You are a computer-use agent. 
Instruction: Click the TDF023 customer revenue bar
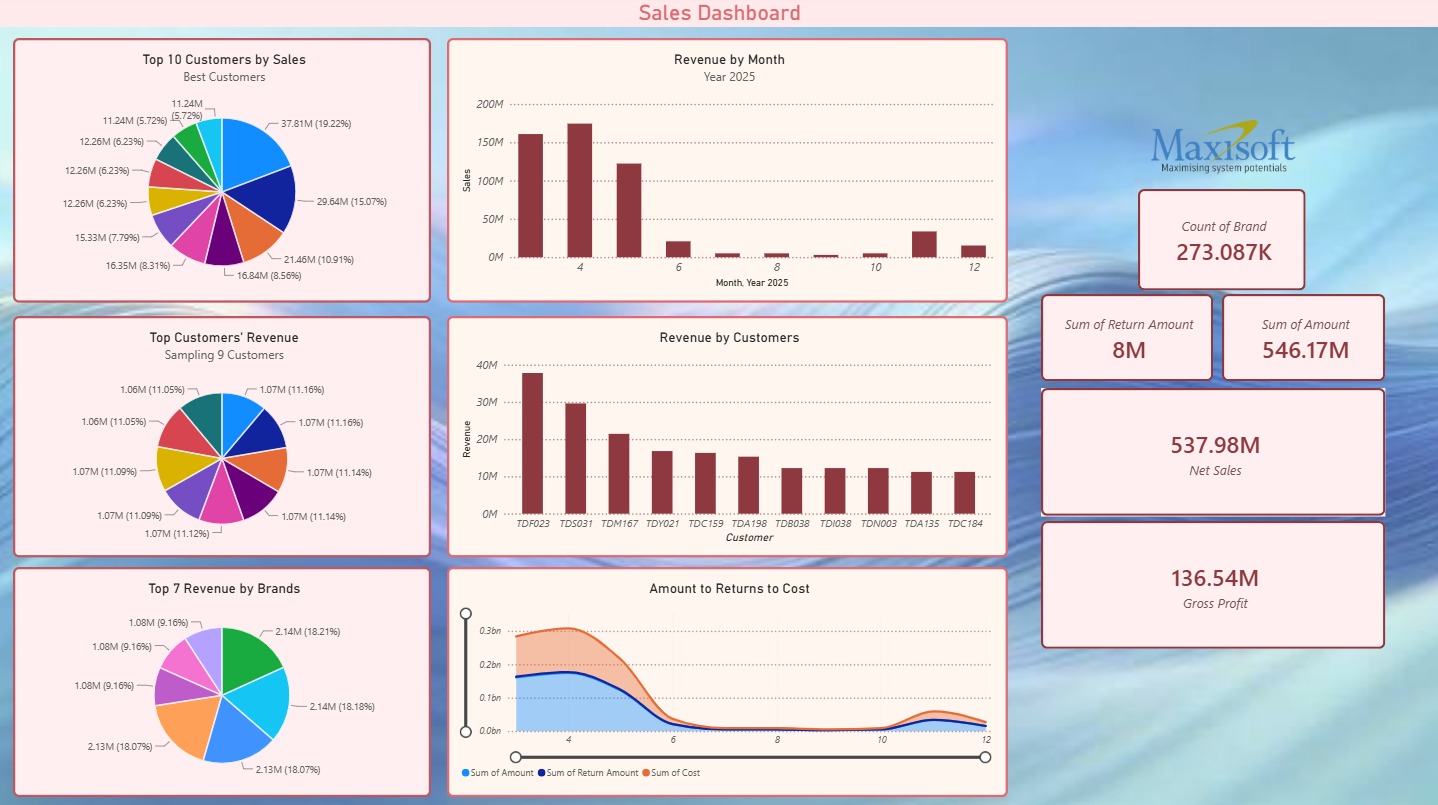[532, 443]
